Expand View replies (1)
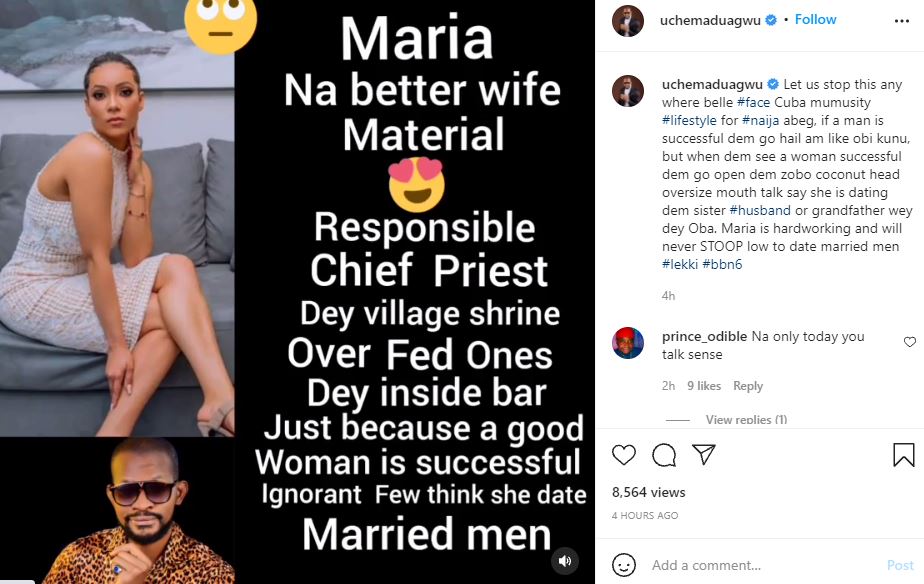The width and height of the screenshot is (924, 584). pos(746,420)
